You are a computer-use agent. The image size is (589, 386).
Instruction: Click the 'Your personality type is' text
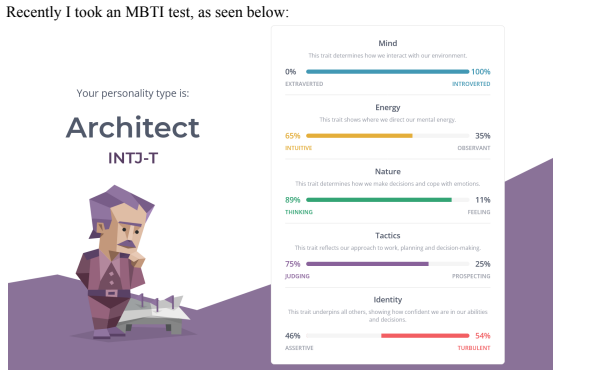coord(133,93)
